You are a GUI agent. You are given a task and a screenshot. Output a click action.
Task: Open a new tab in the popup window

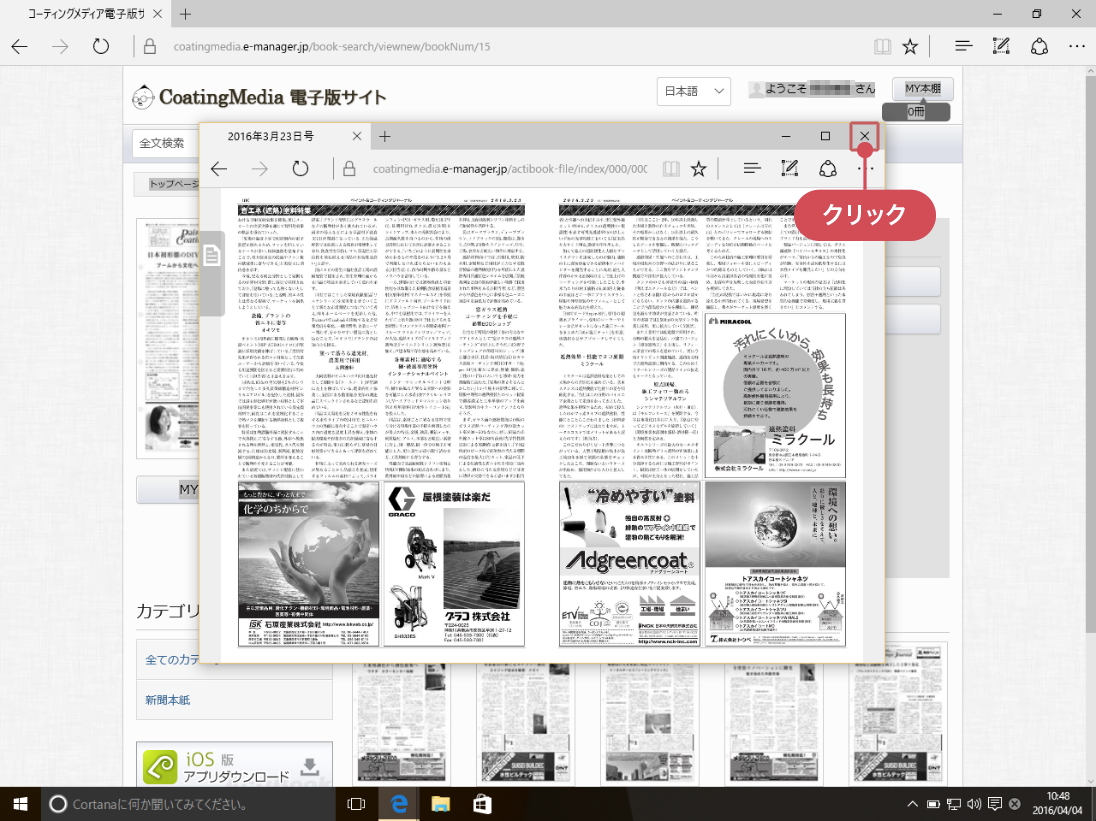(x=385, y=136)
